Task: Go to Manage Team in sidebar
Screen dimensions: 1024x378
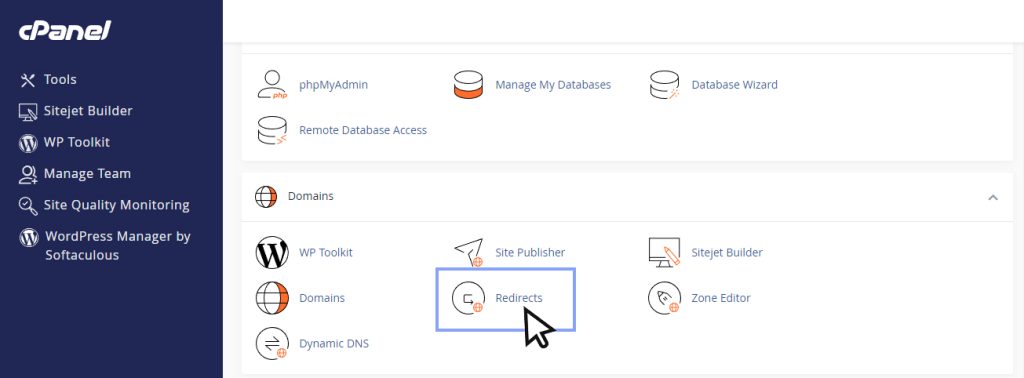Action: pyautogui.click(x=88, y=174)
